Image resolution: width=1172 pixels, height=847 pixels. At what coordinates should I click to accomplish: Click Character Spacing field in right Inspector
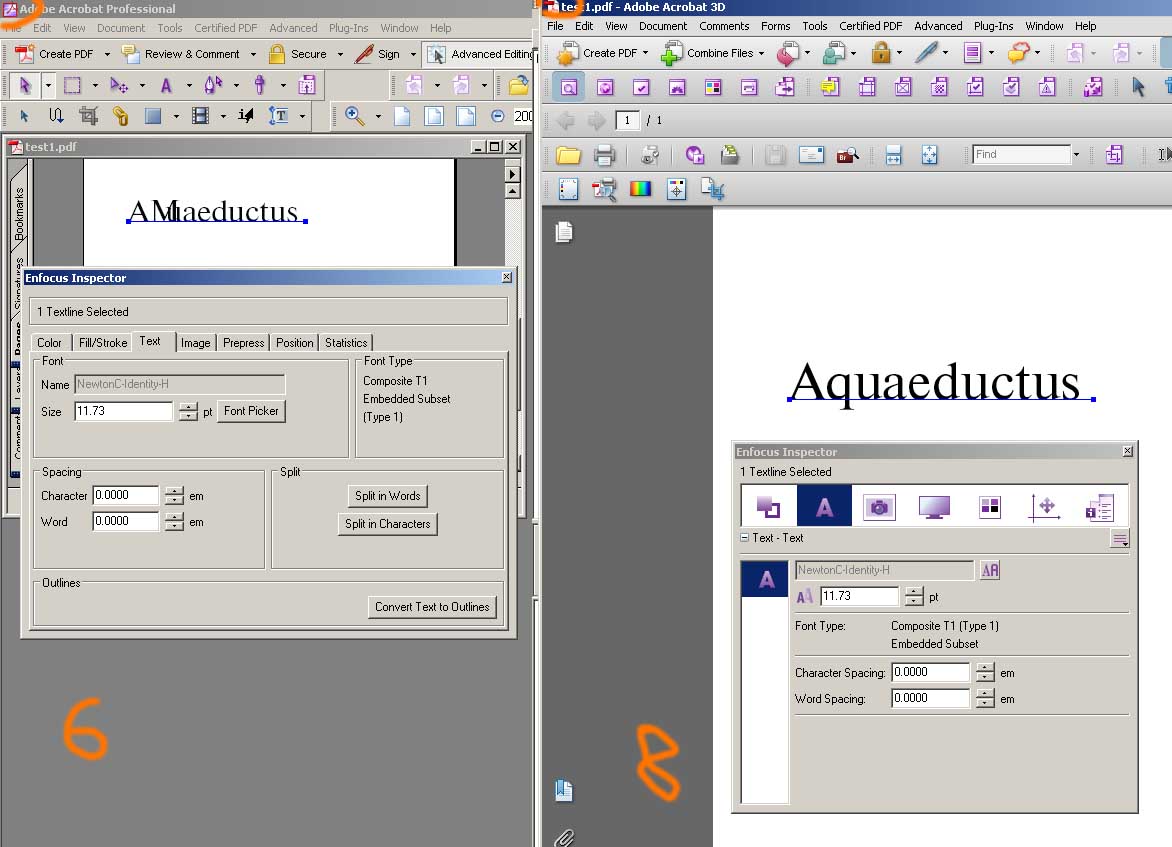(x=931, y=672)
